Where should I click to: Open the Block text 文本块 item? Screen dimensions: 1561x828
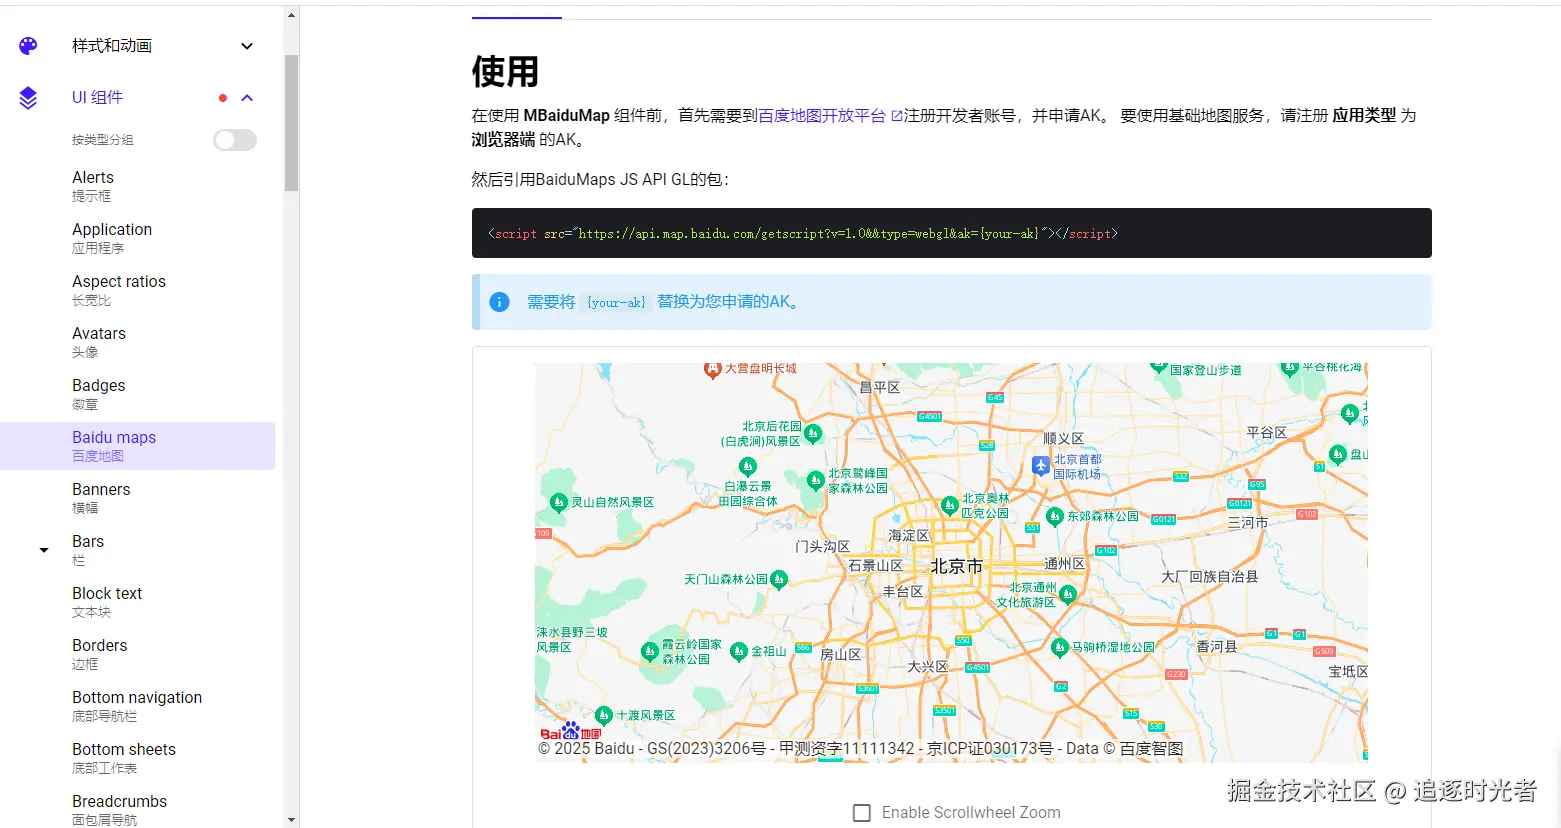click(x=137, y=602)
